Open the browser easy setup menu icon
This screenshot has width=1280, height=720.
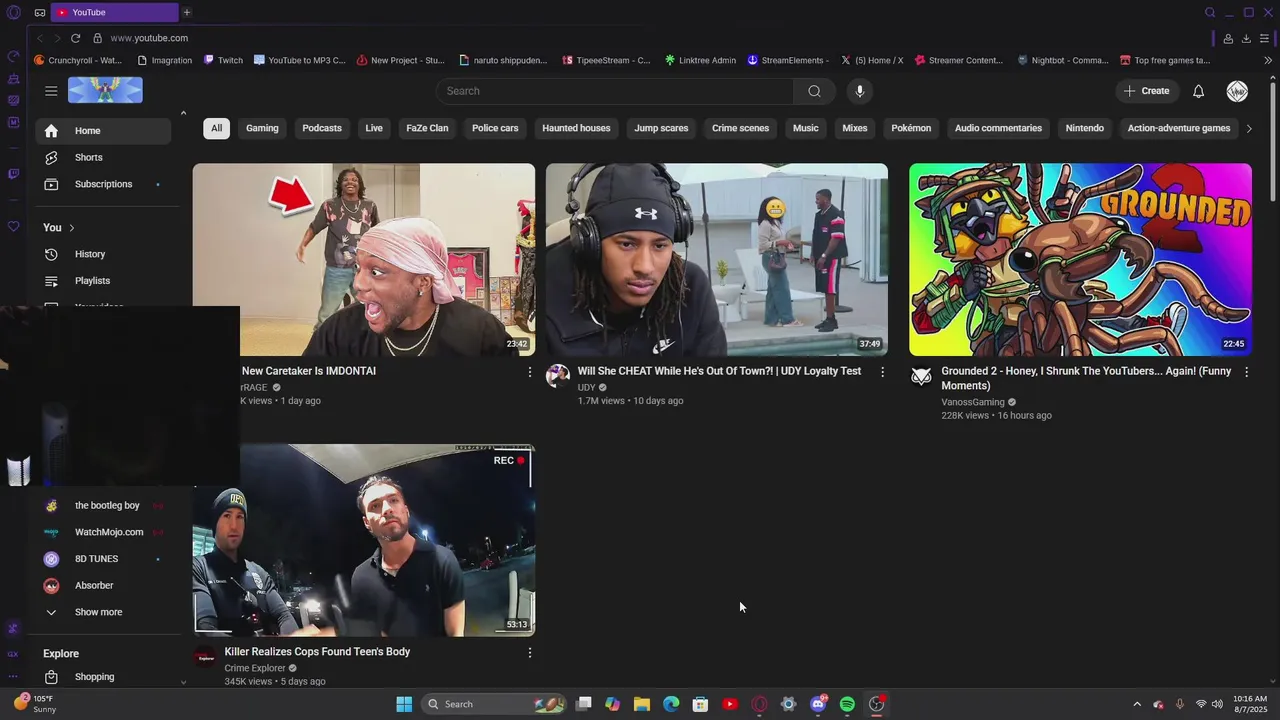(1264, 38)
